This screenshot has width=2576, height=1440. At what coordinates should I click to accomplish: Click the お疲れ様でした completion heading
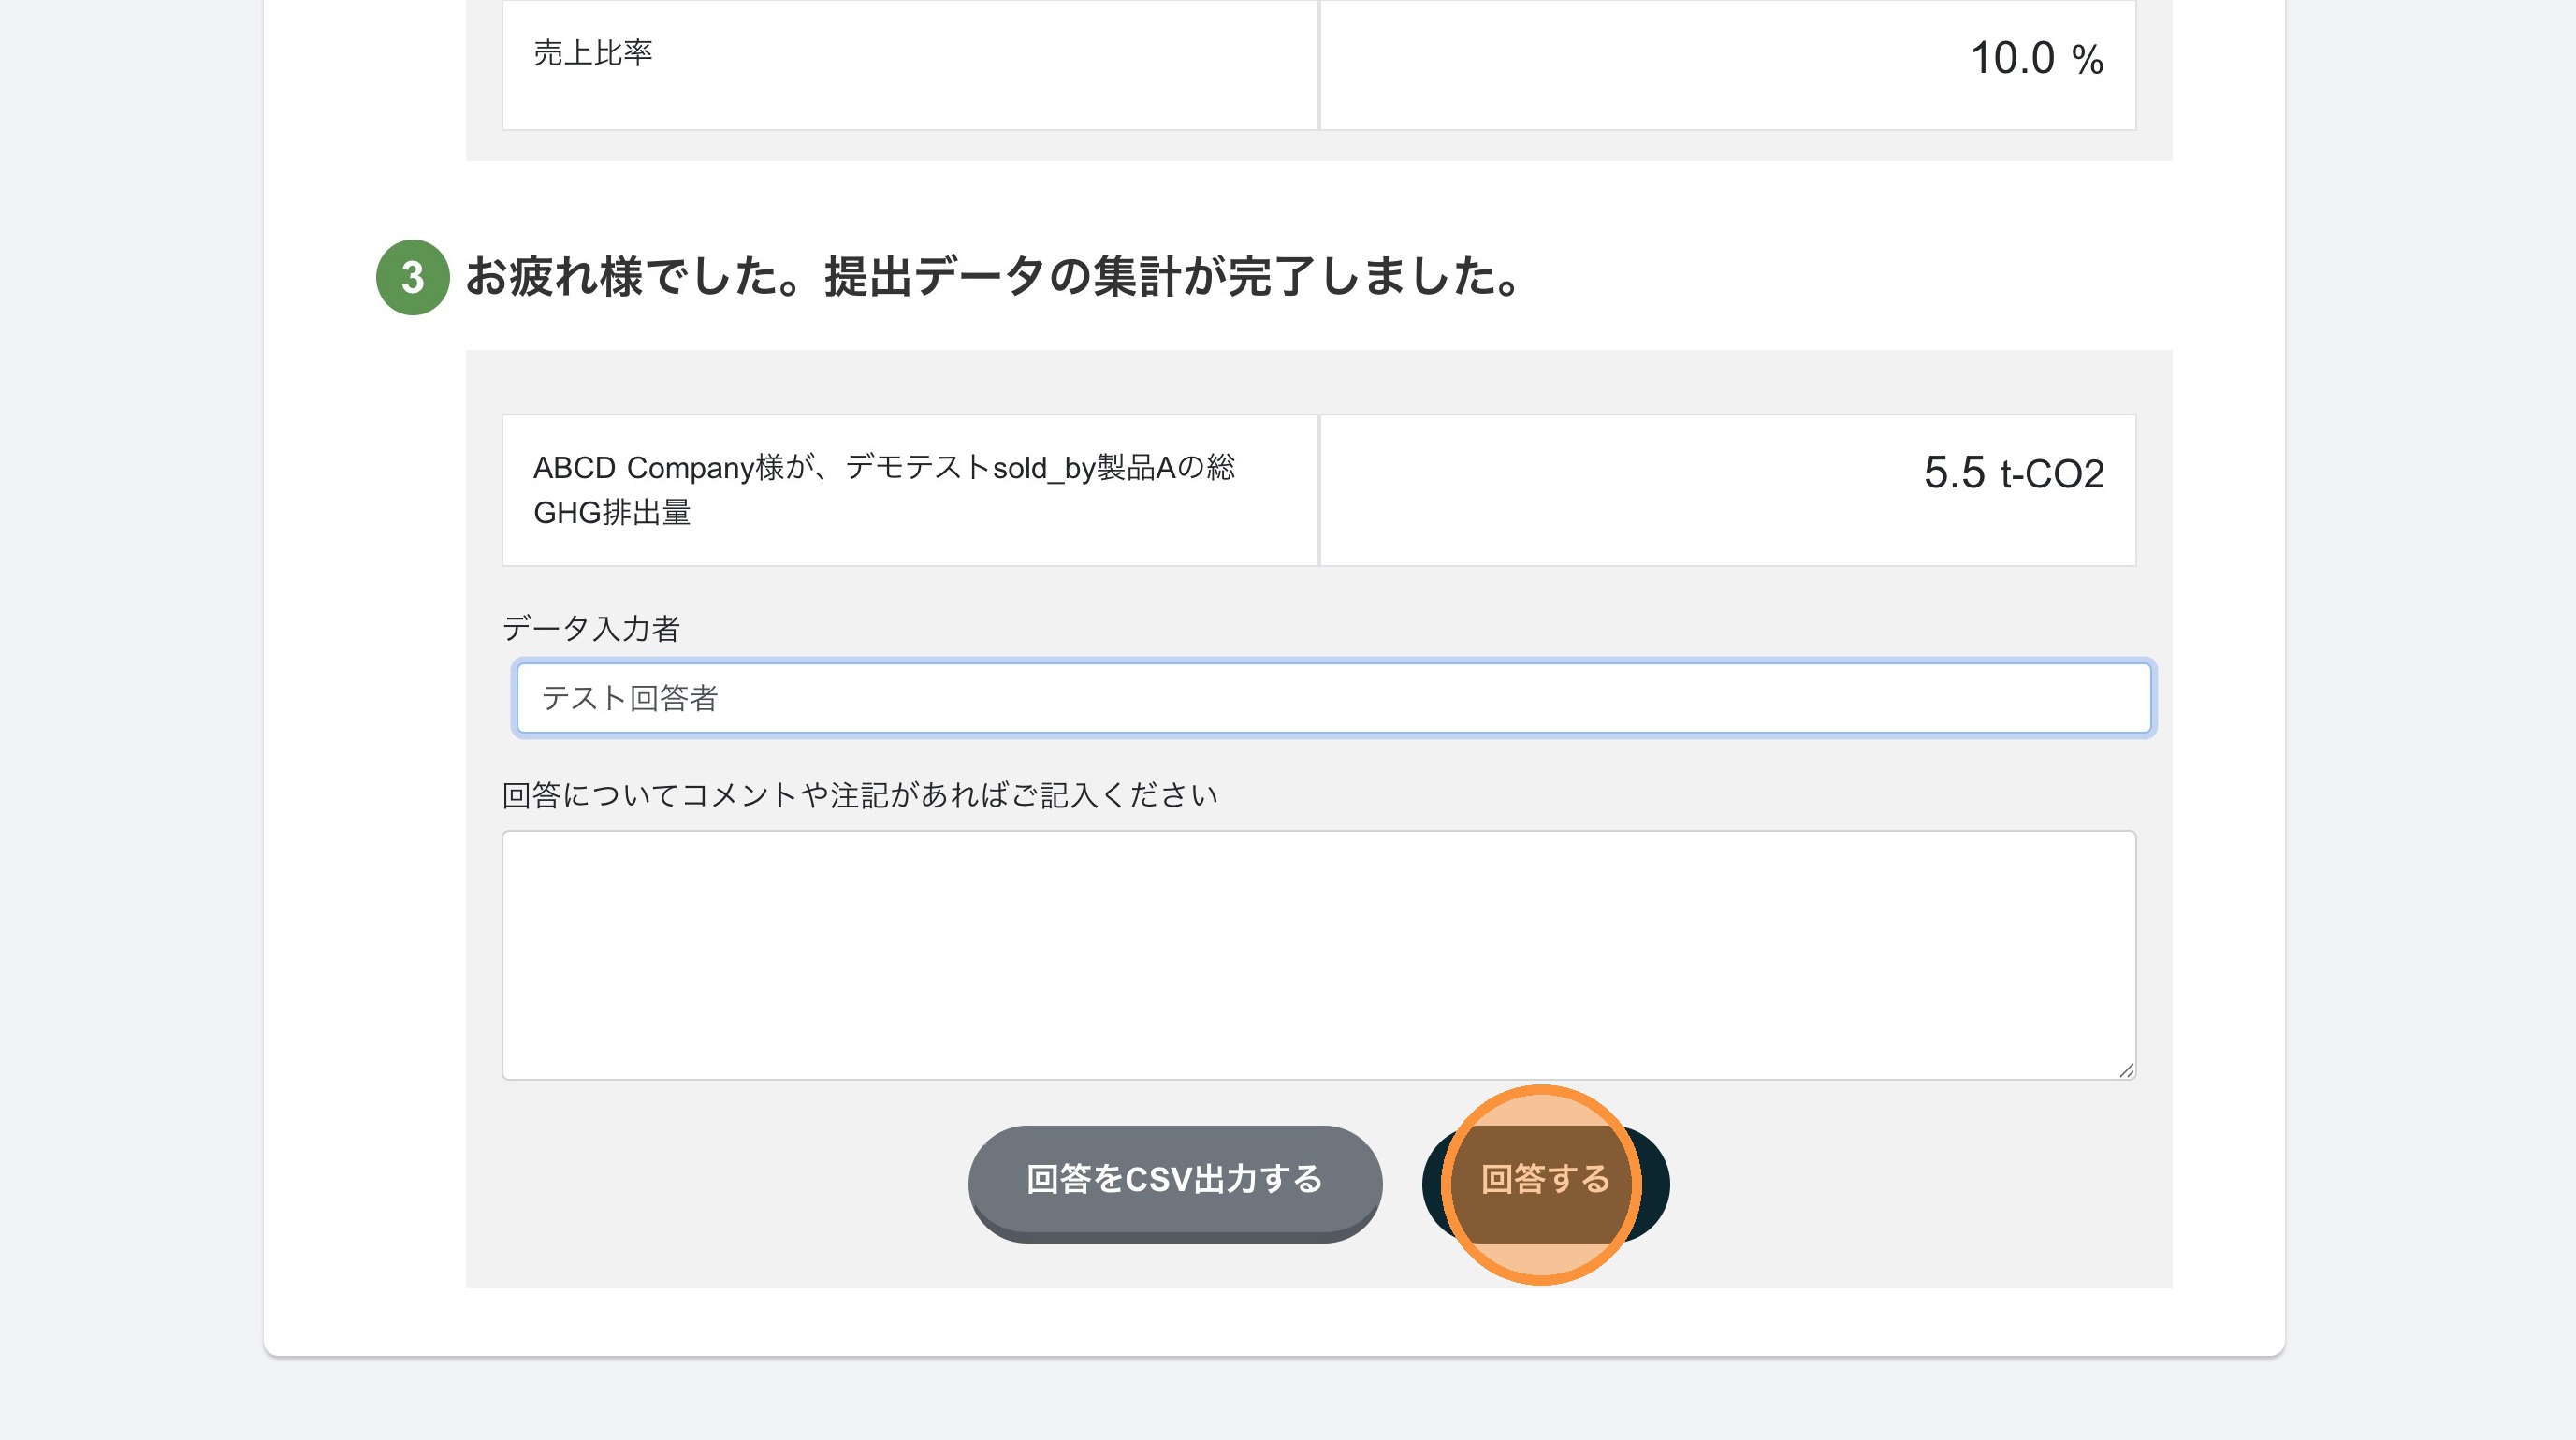[994, 277]
